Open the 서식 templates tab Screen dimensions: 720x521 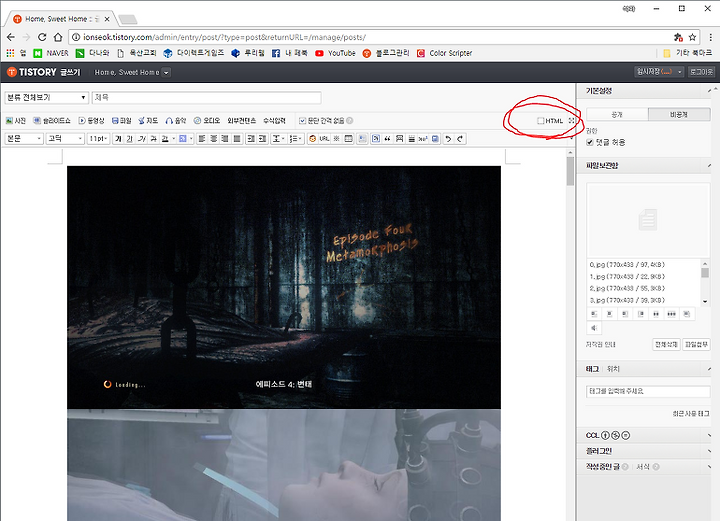(x=643, y=467)
